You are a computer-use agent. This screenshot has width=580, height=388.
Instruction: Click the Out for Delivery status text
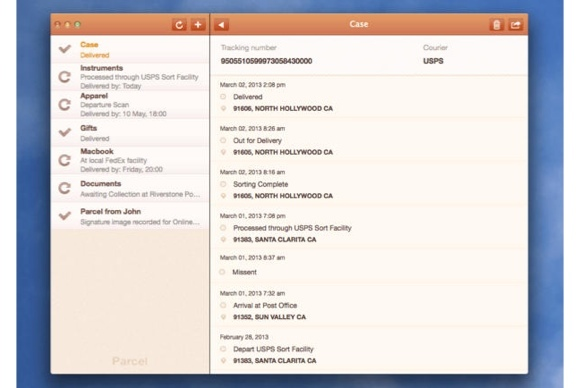[x=257, y=141]
